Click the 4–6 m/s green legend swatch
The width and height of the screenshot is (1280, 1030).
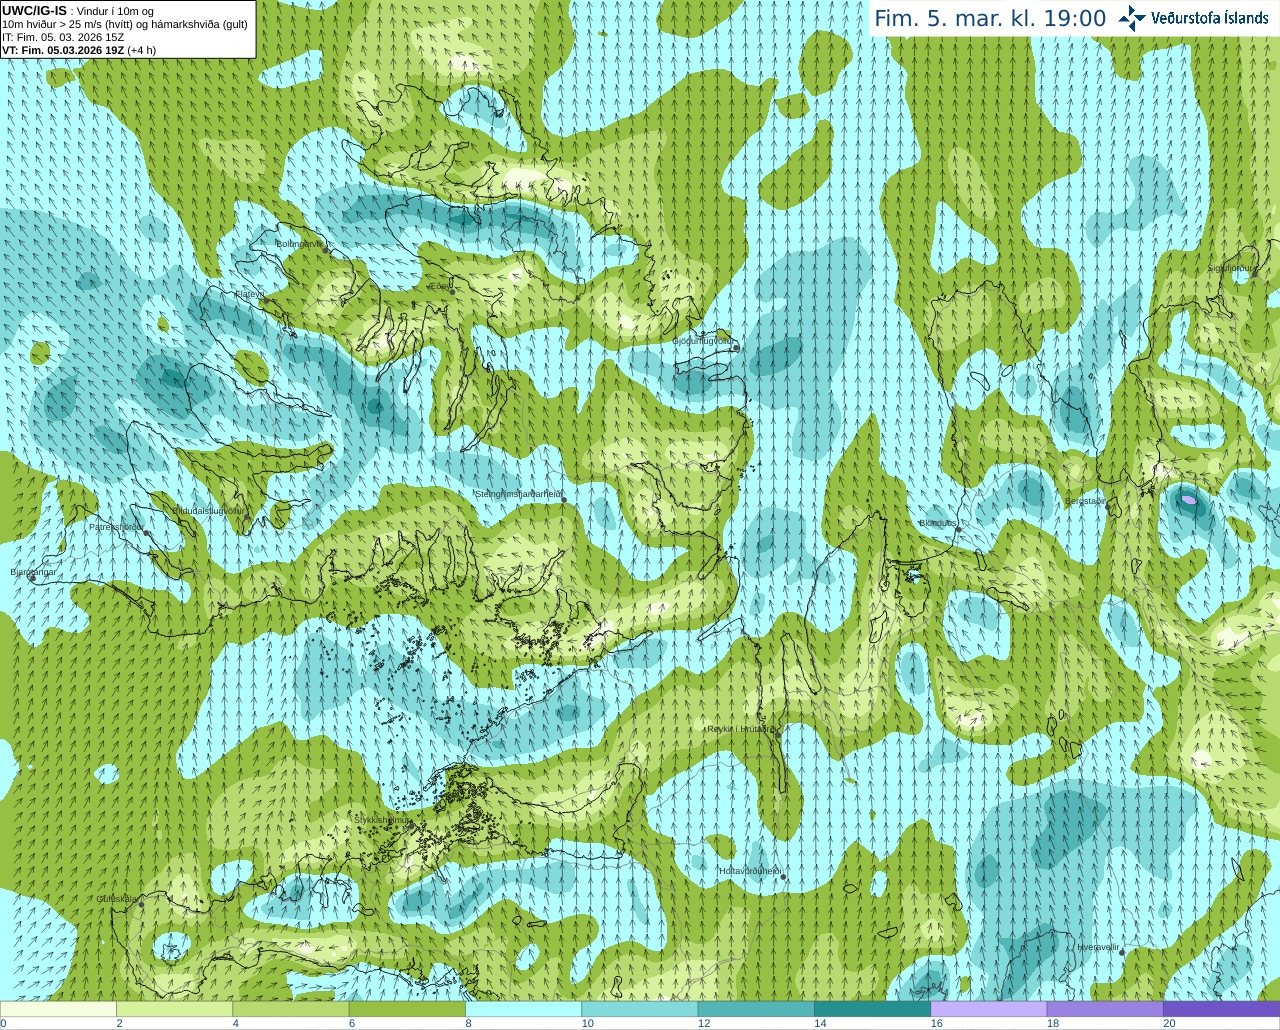click(x=291, y=1009)
